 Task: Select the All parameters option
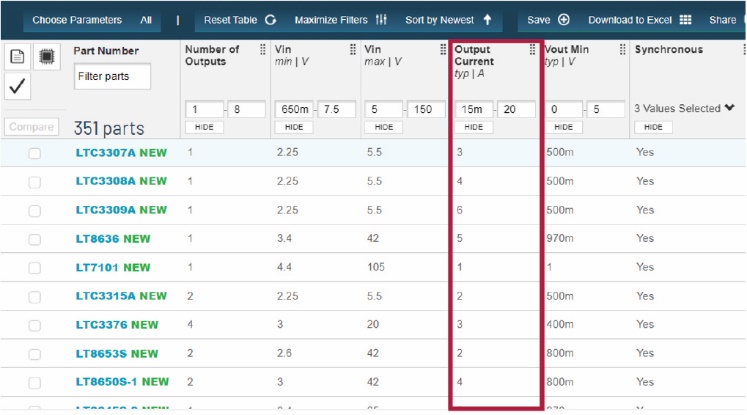146,20
